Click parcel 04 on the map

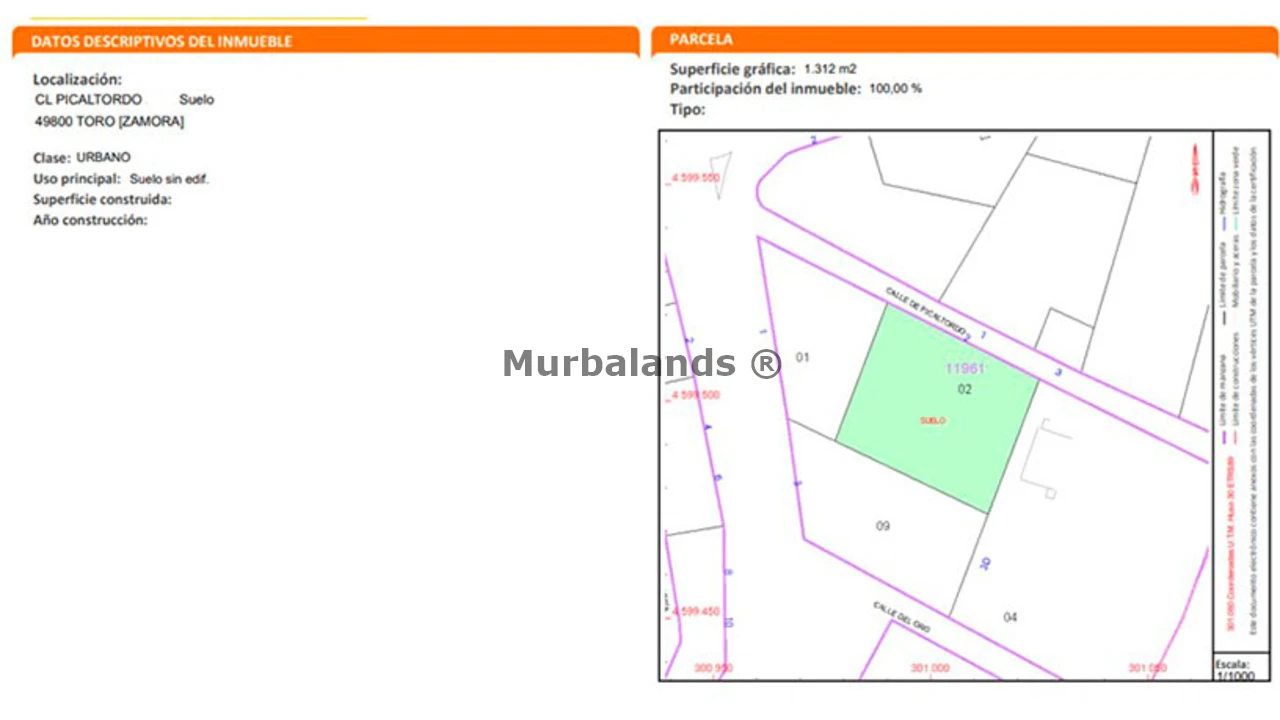coord(1010,617)
